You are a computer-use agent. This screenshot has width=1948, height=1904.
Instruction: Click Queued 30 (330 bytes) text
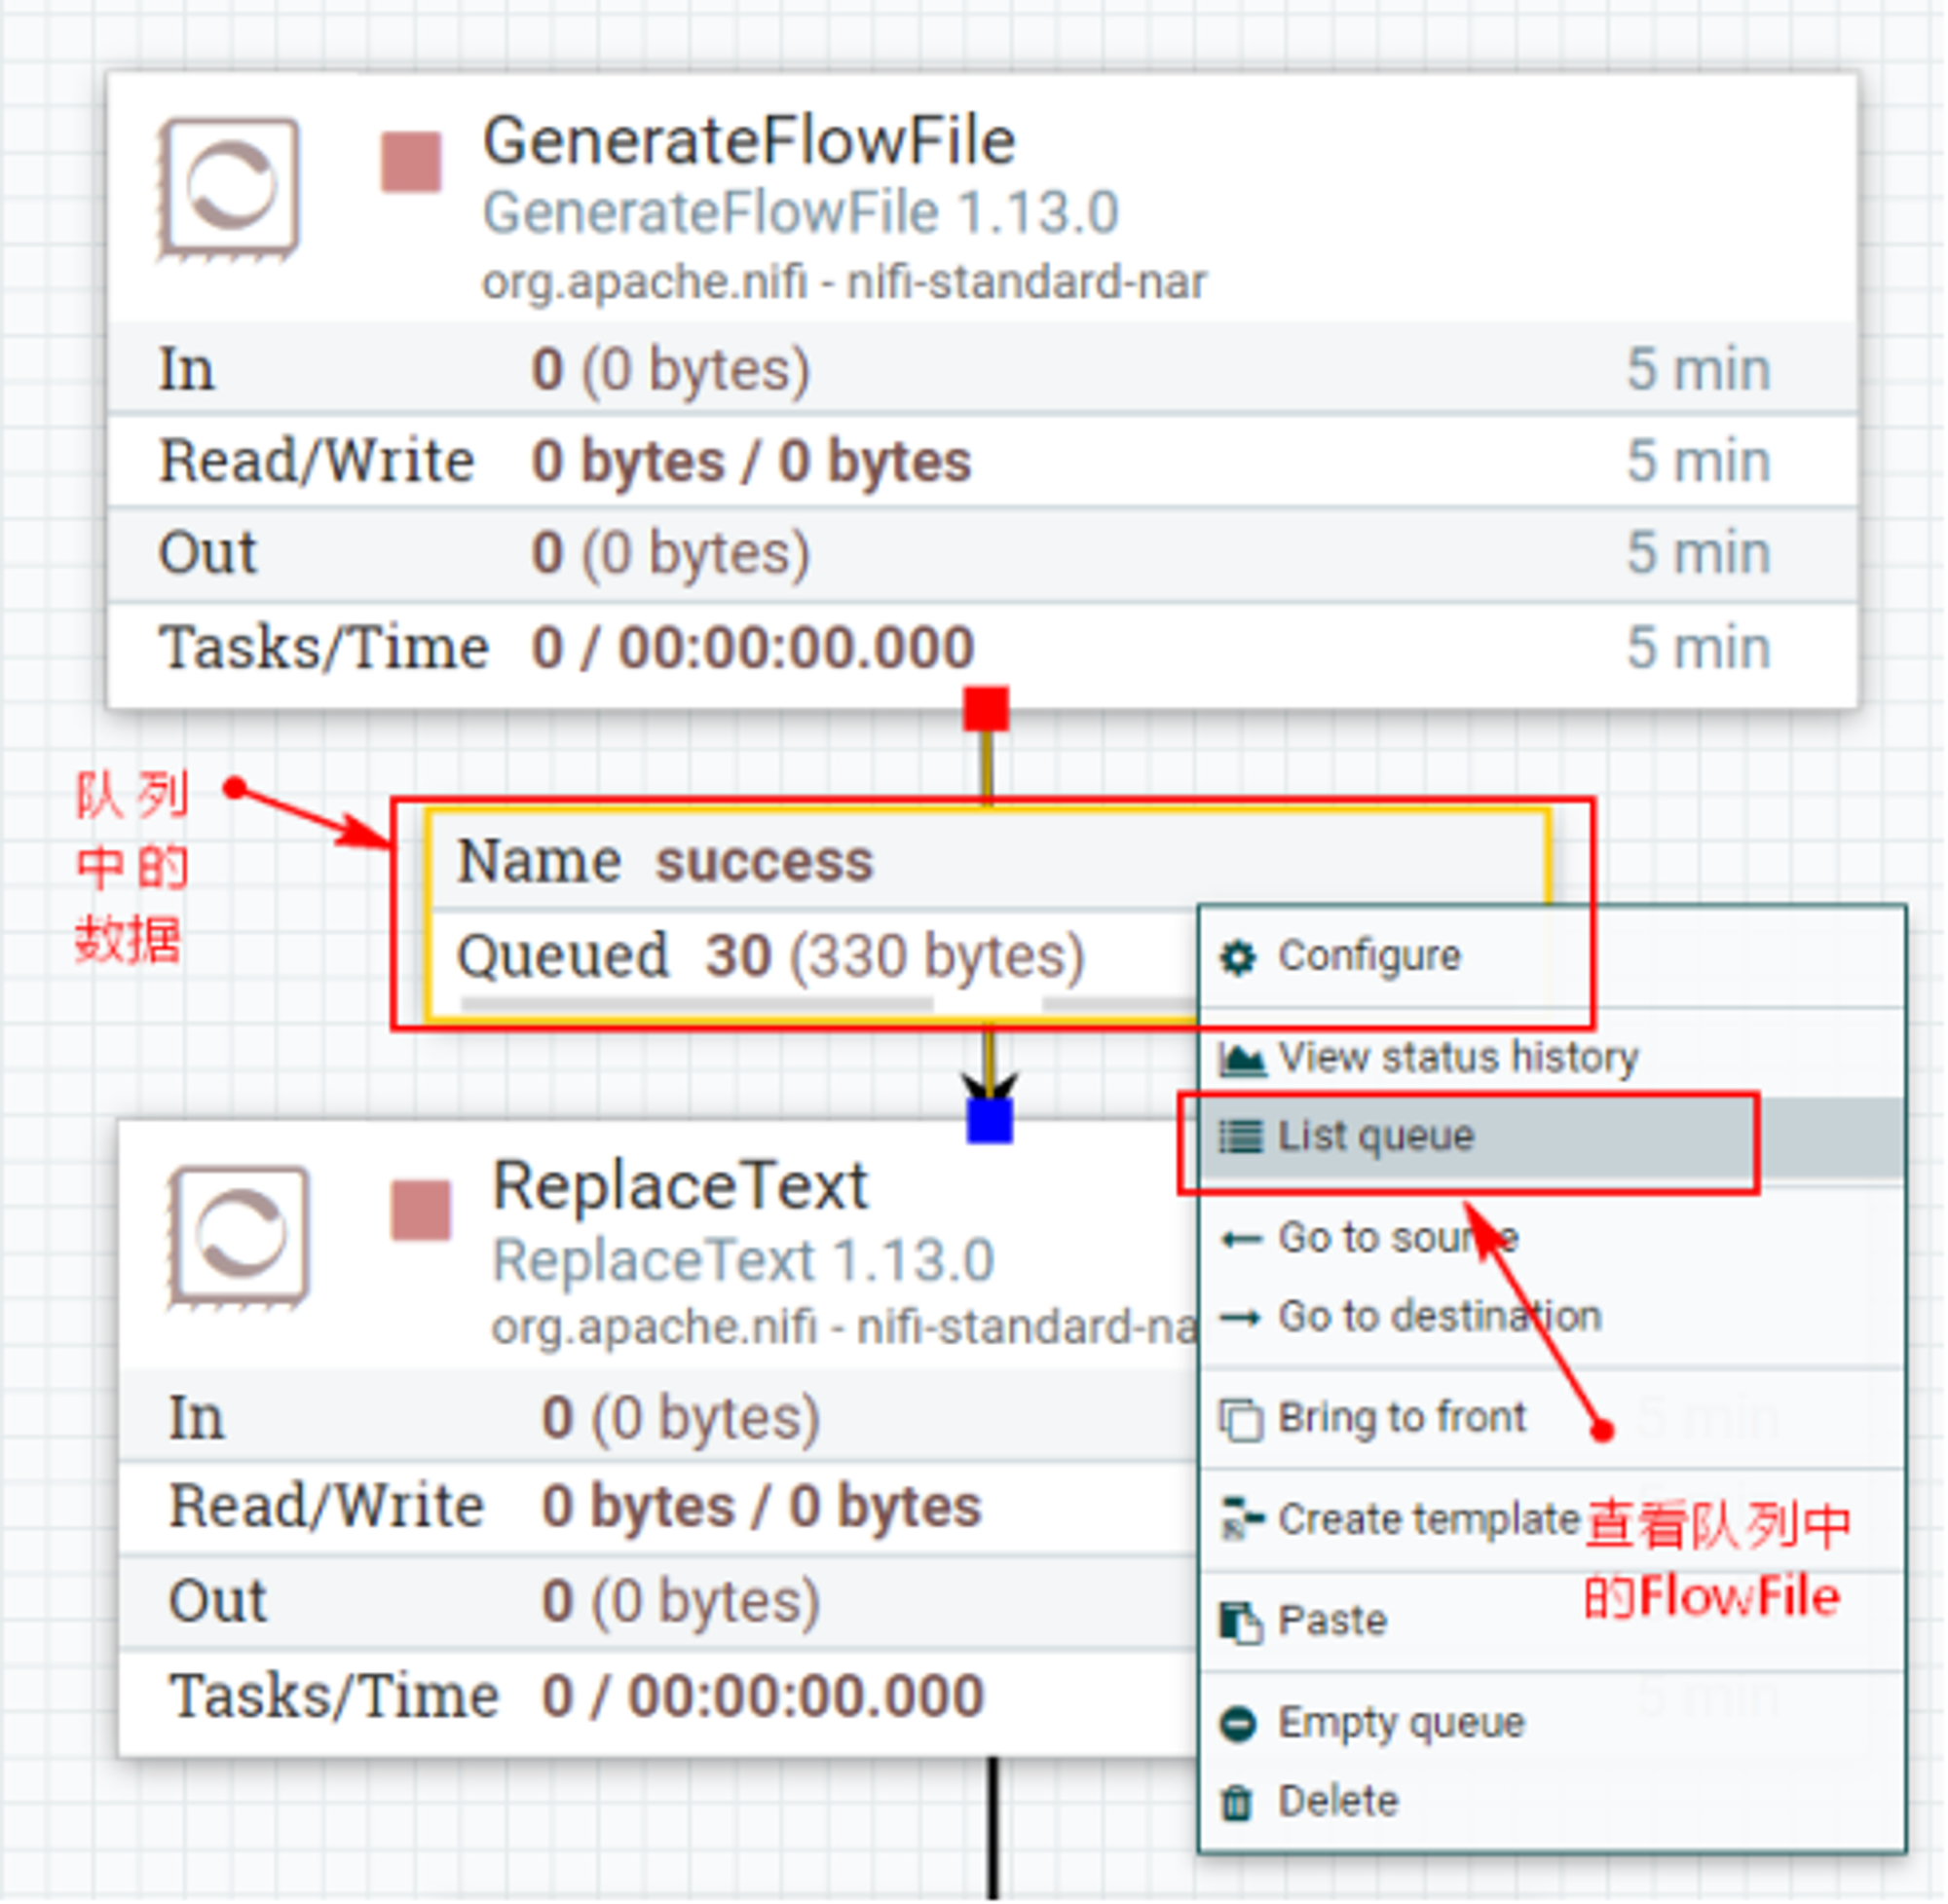click(x=772, y=958)
